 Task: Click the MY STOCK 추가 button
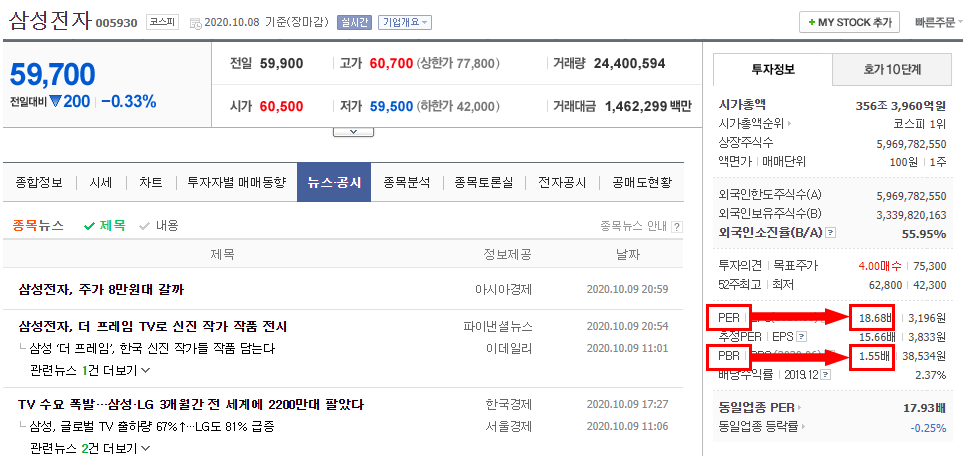click(x=850, y=23)
